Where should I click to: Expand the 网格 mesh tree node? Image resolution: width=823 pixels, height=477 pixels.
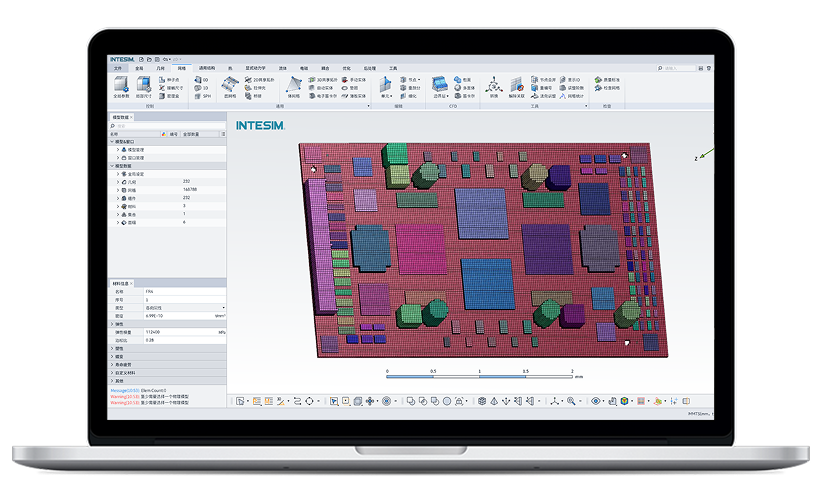(x=118, y=189)
